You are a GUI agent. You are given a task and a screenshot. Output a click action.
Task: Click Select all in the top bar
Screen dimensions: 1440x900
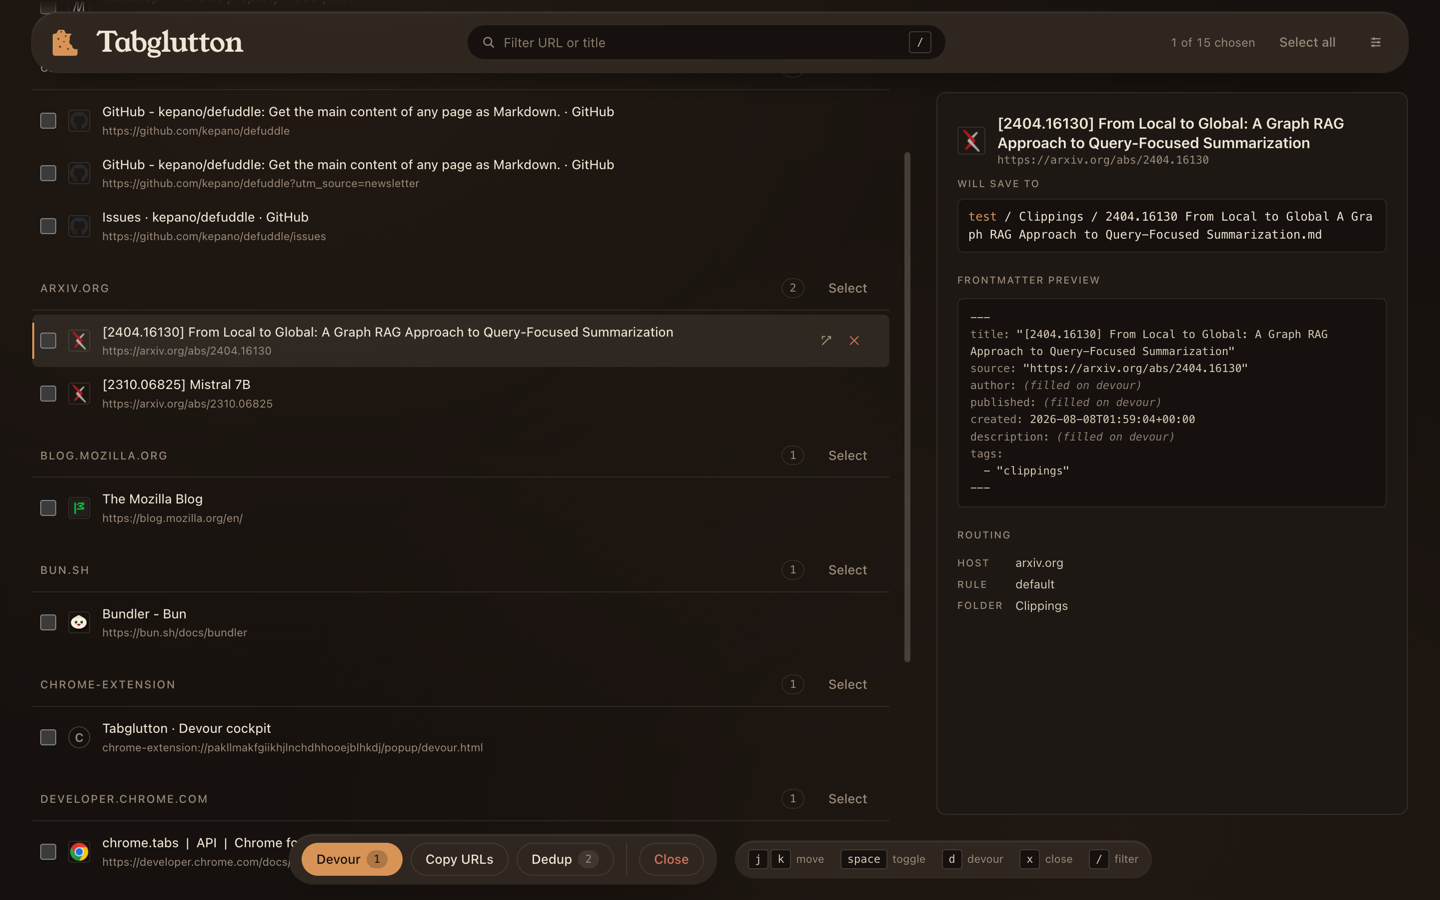1307,42
